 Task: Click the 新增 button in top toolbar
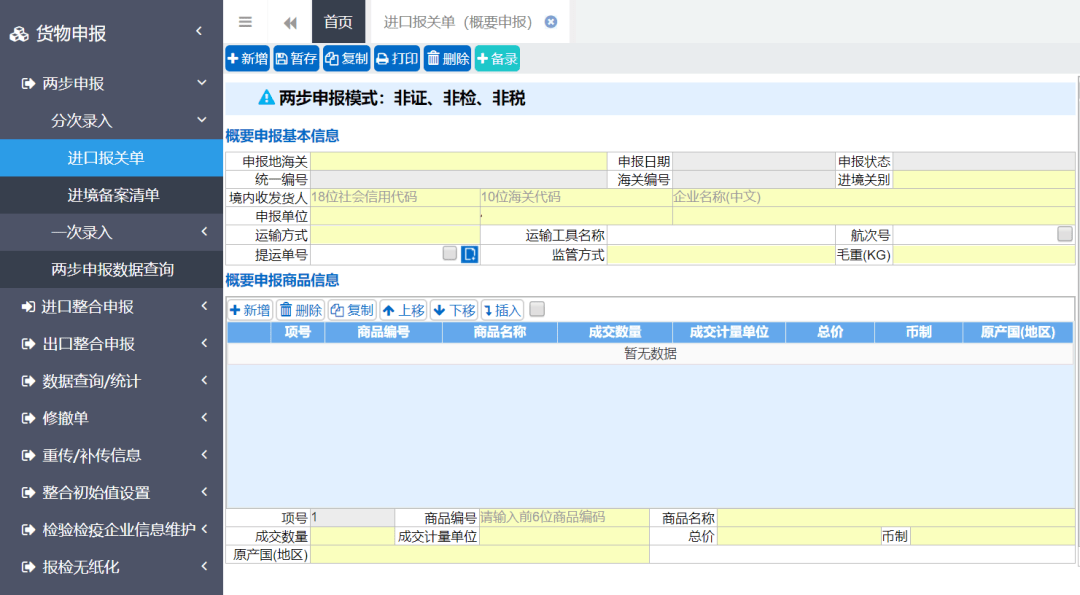[246, 58]
